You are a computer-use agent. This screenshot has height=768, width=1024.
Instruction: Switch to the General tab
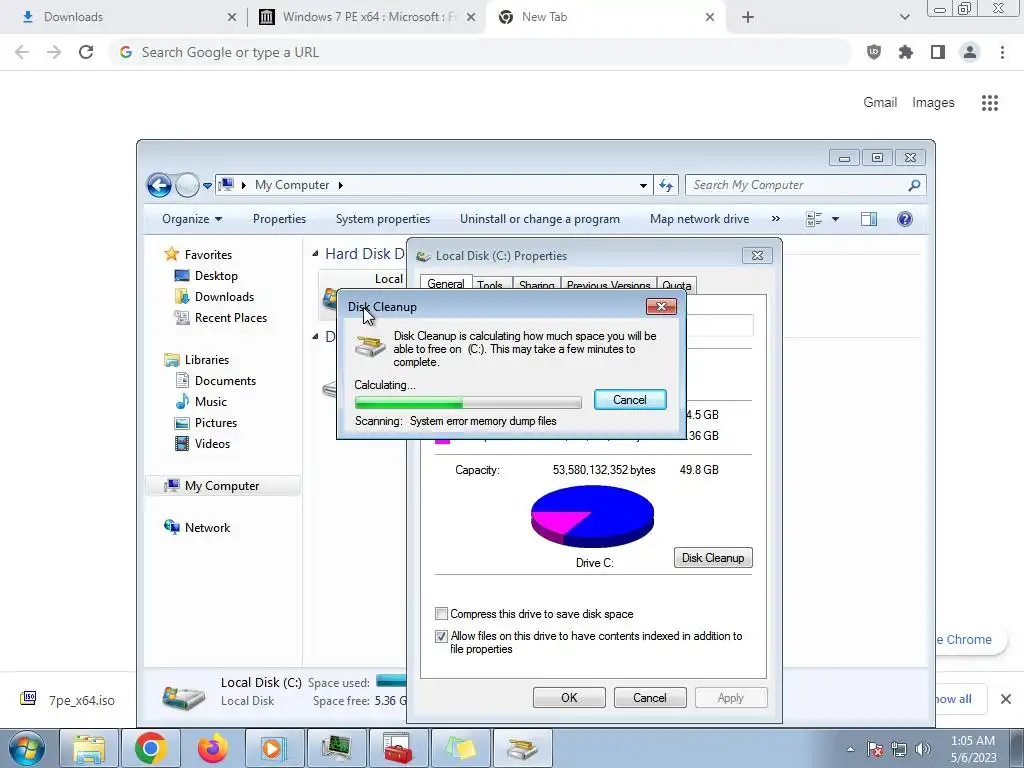click(x=445, y=283)
